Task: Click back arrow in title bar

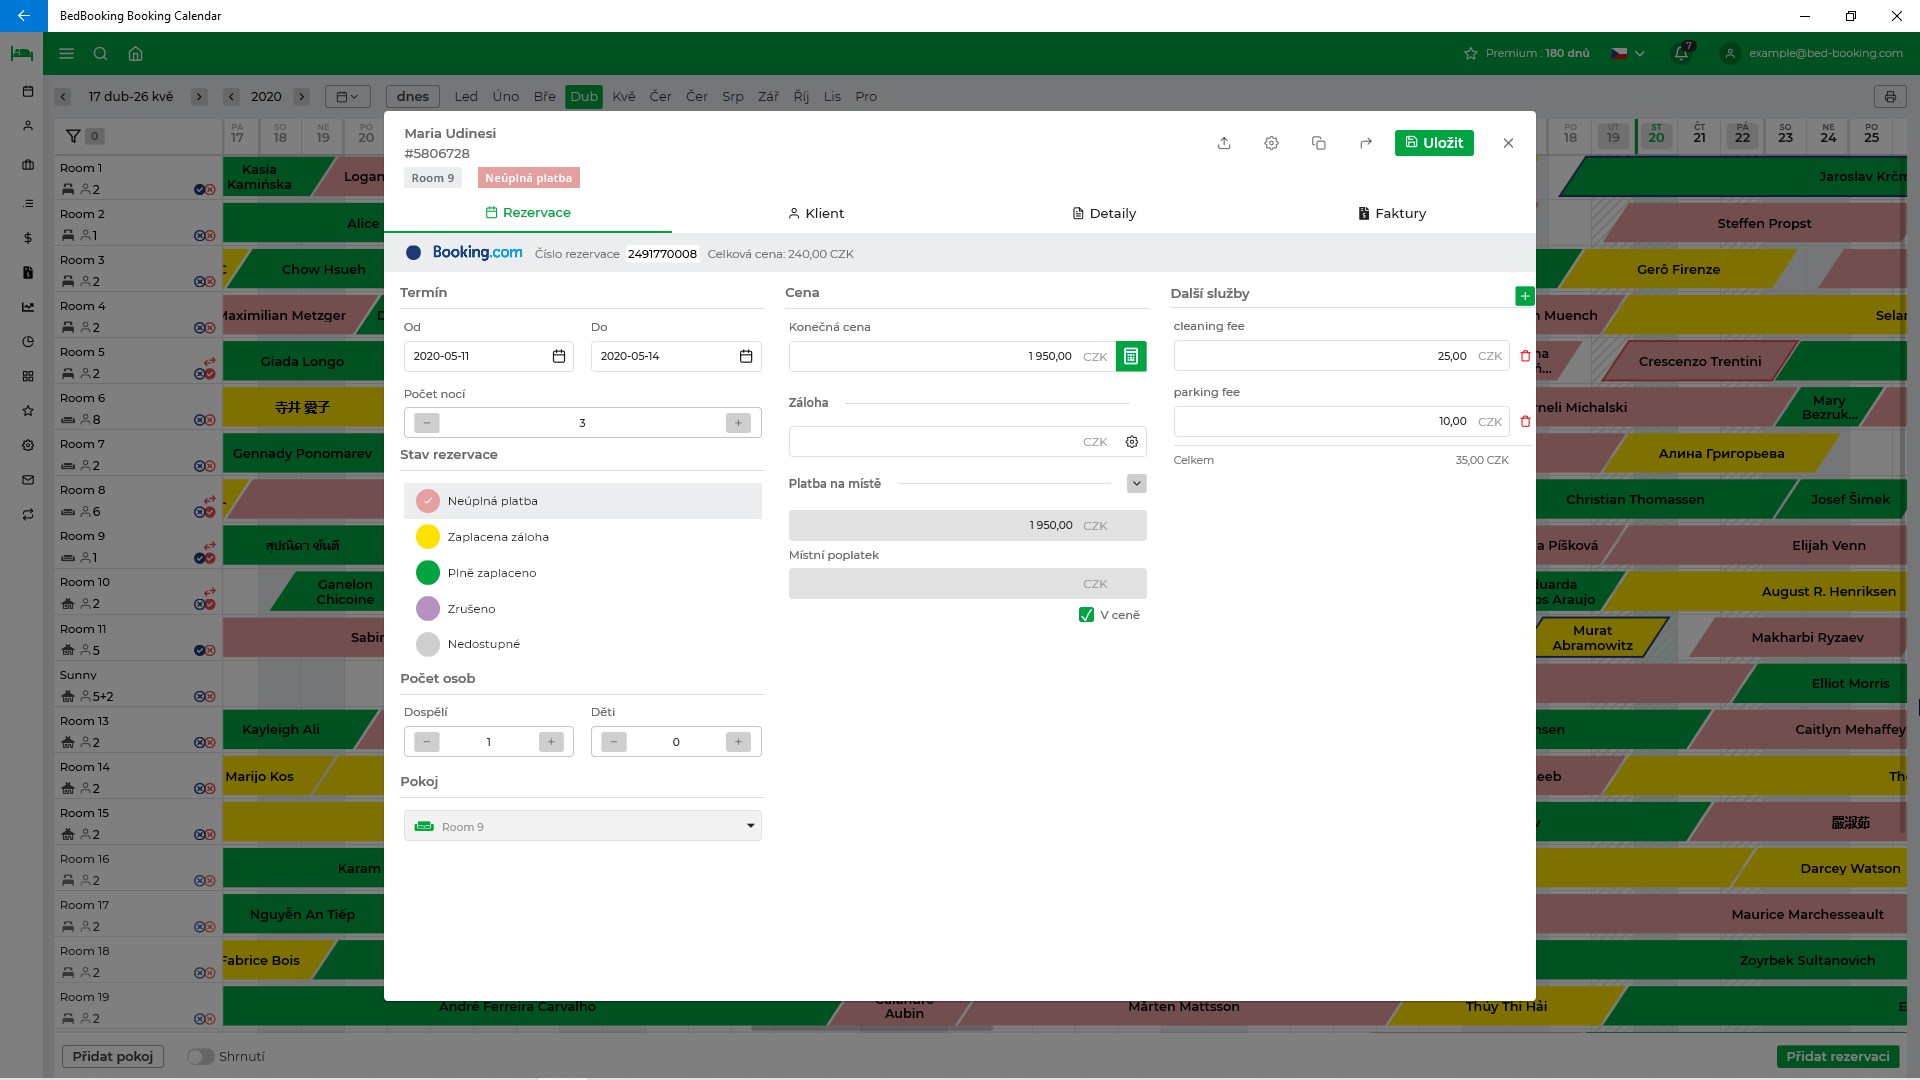Action: (23, 16)
